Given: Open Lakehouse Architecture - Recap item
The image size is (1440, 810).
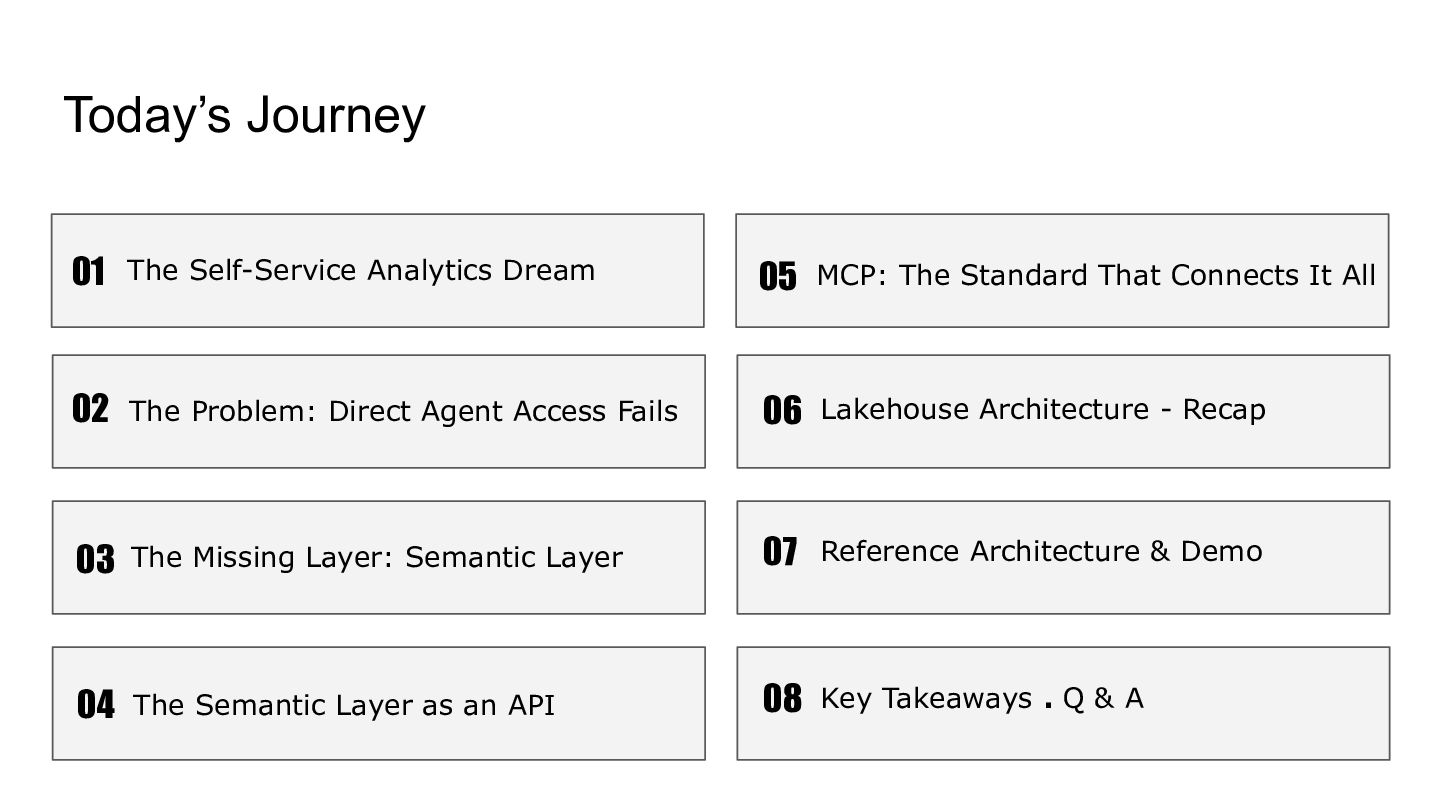Looking at the screenshot, I should pyautogui.click(x=1043, y=409).
